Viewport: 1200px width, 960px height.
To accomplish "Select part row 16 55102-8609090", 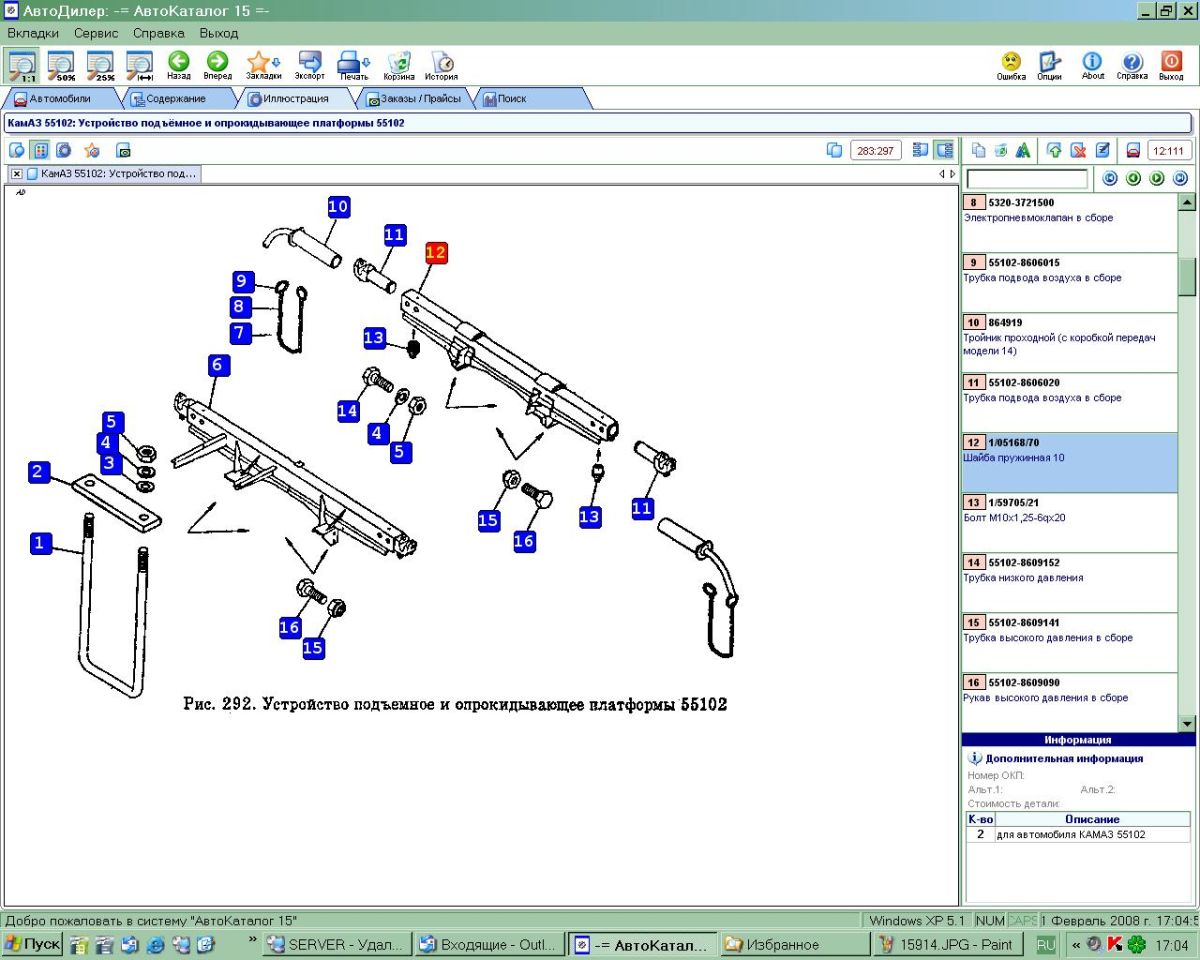I will (1070, 702).
